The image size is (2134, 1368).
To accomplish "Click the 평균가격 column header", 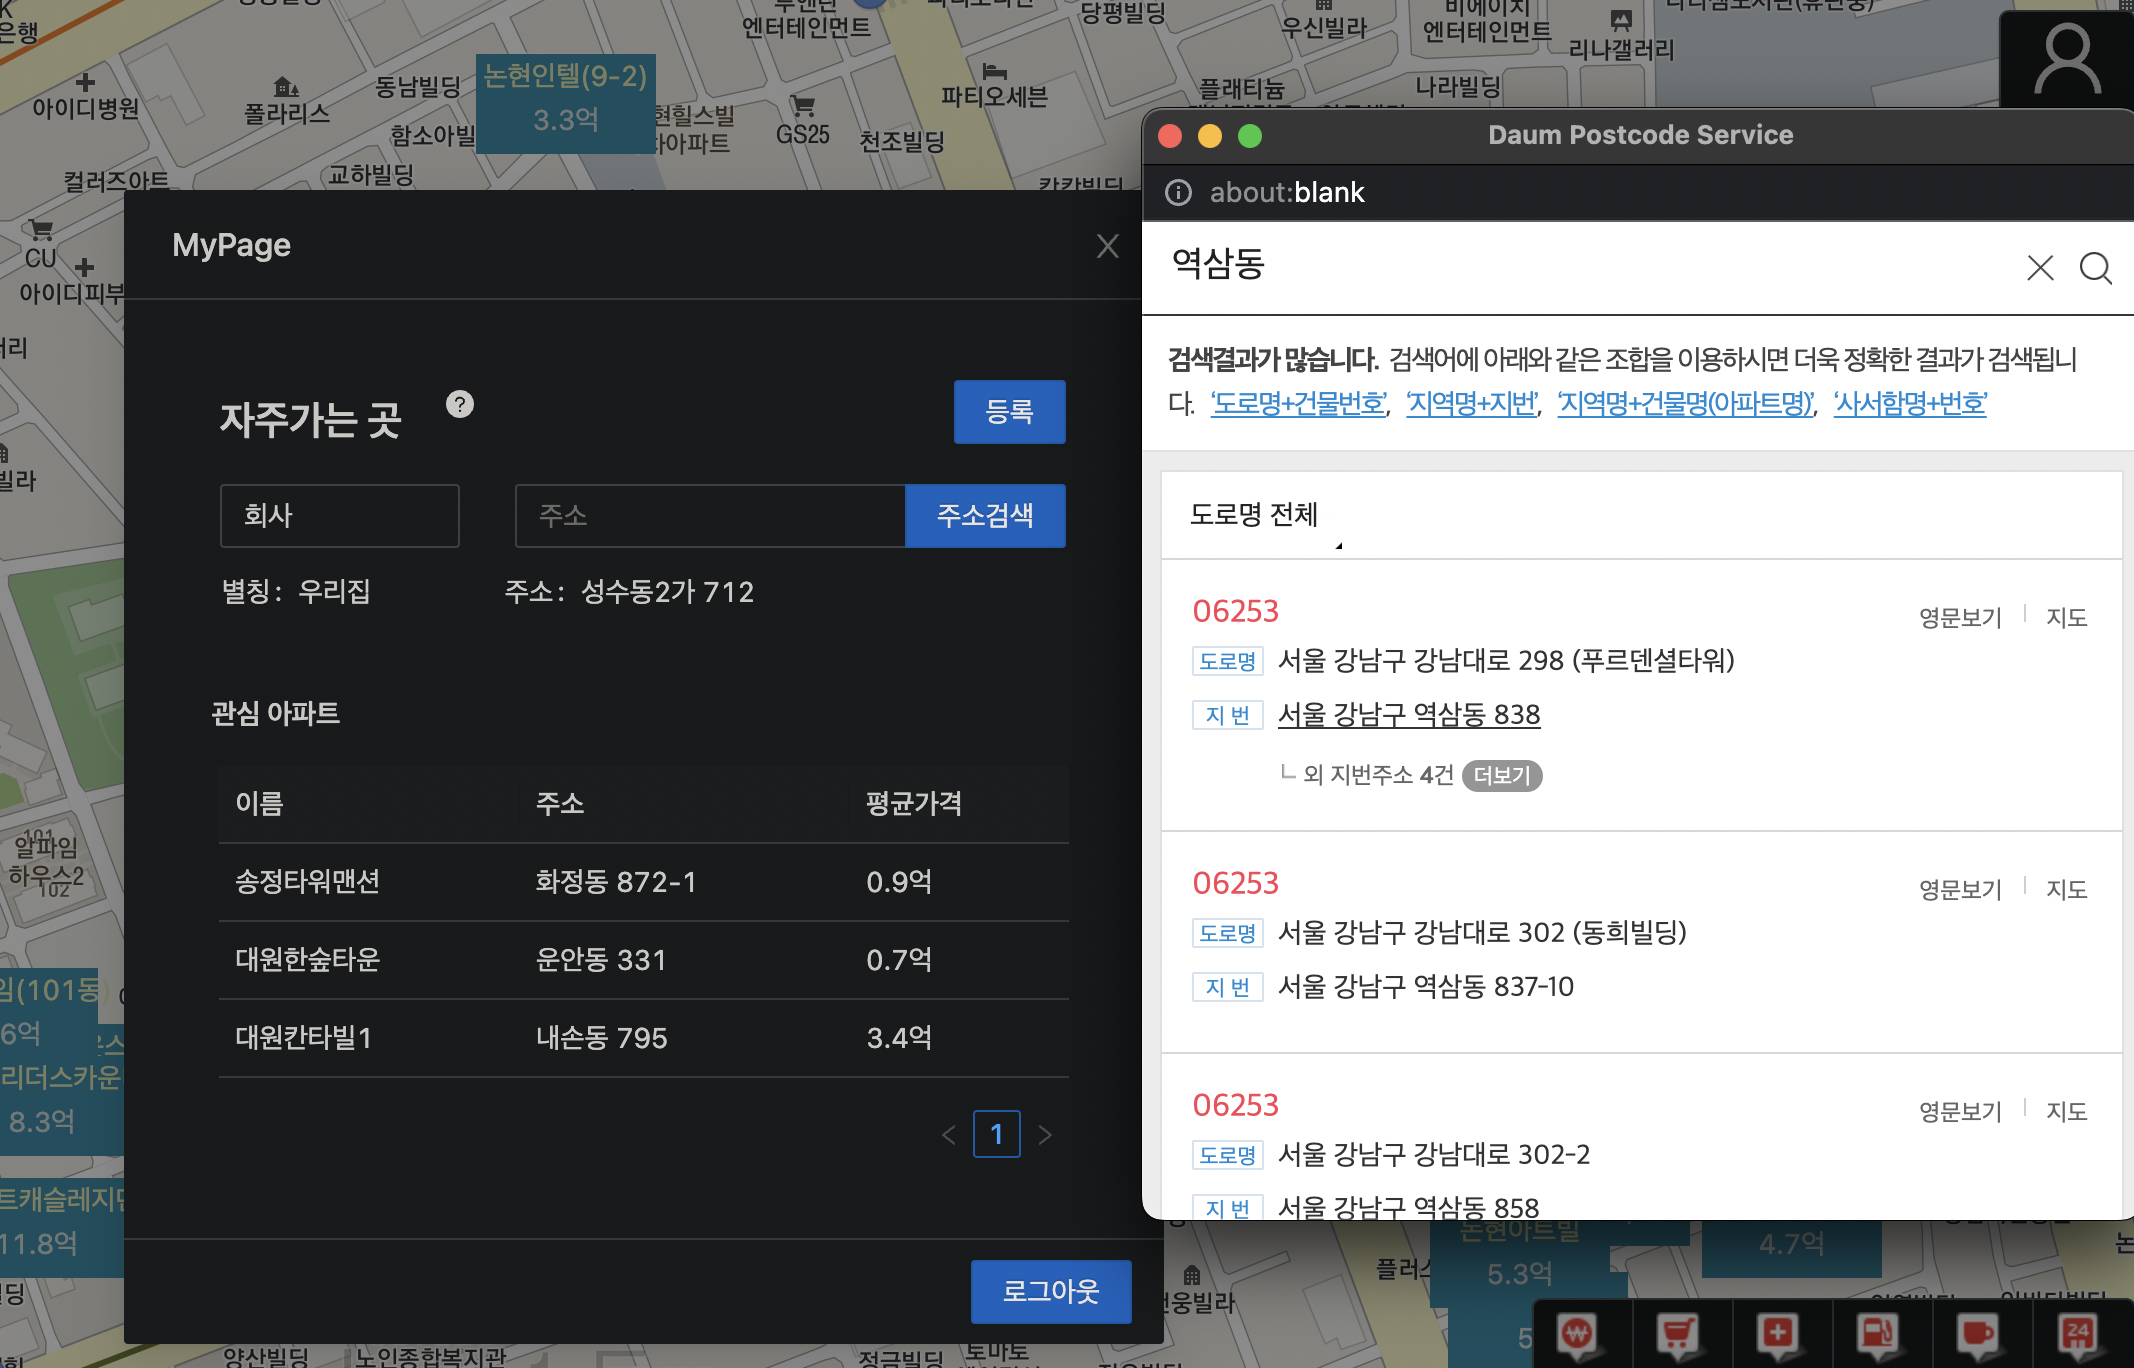I will pyautogui.click(x=914, y=804).
